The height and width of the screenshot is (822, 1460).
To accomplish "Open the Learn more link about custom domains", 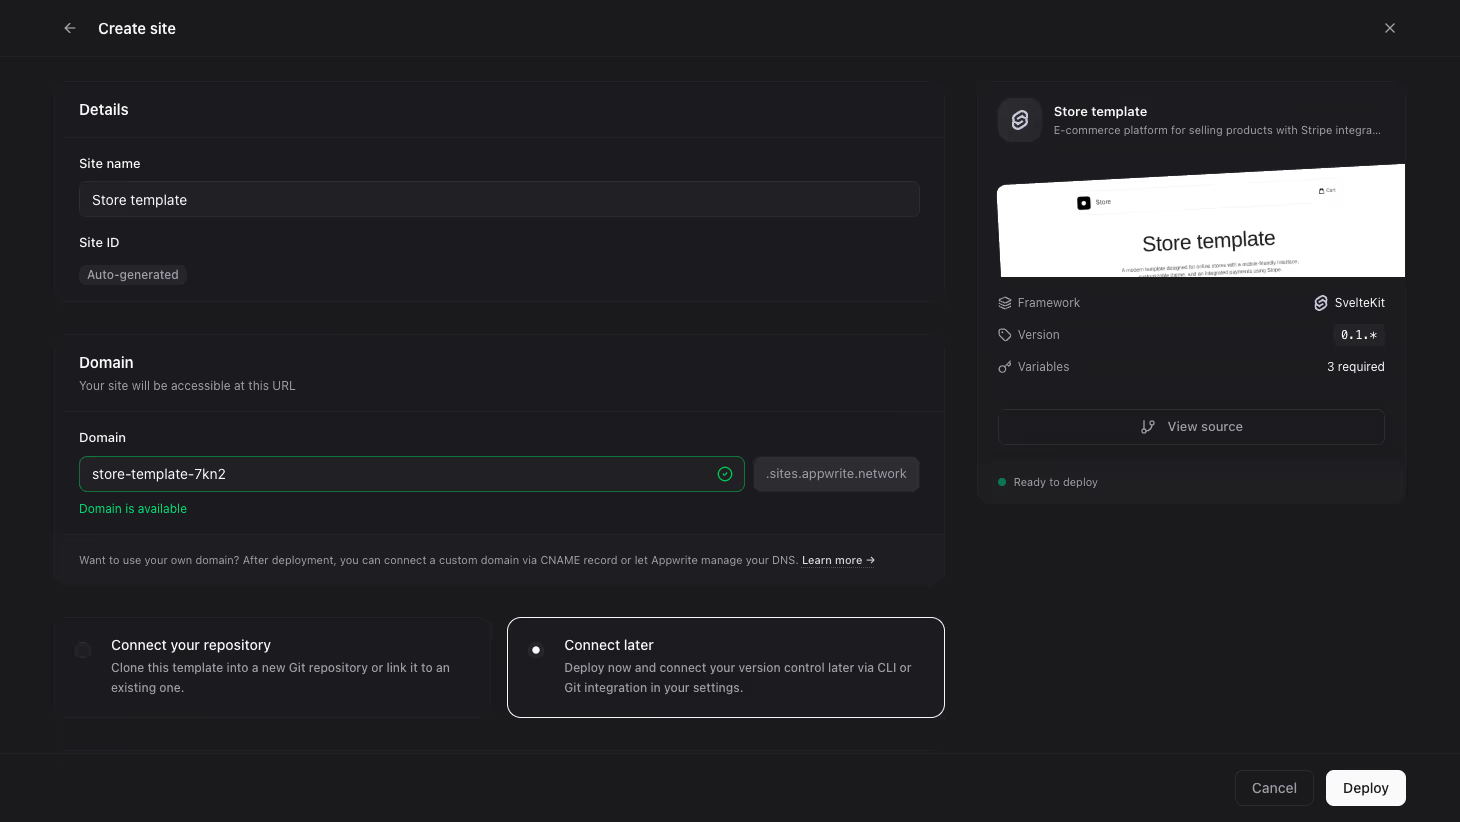I will click(838, 560).
